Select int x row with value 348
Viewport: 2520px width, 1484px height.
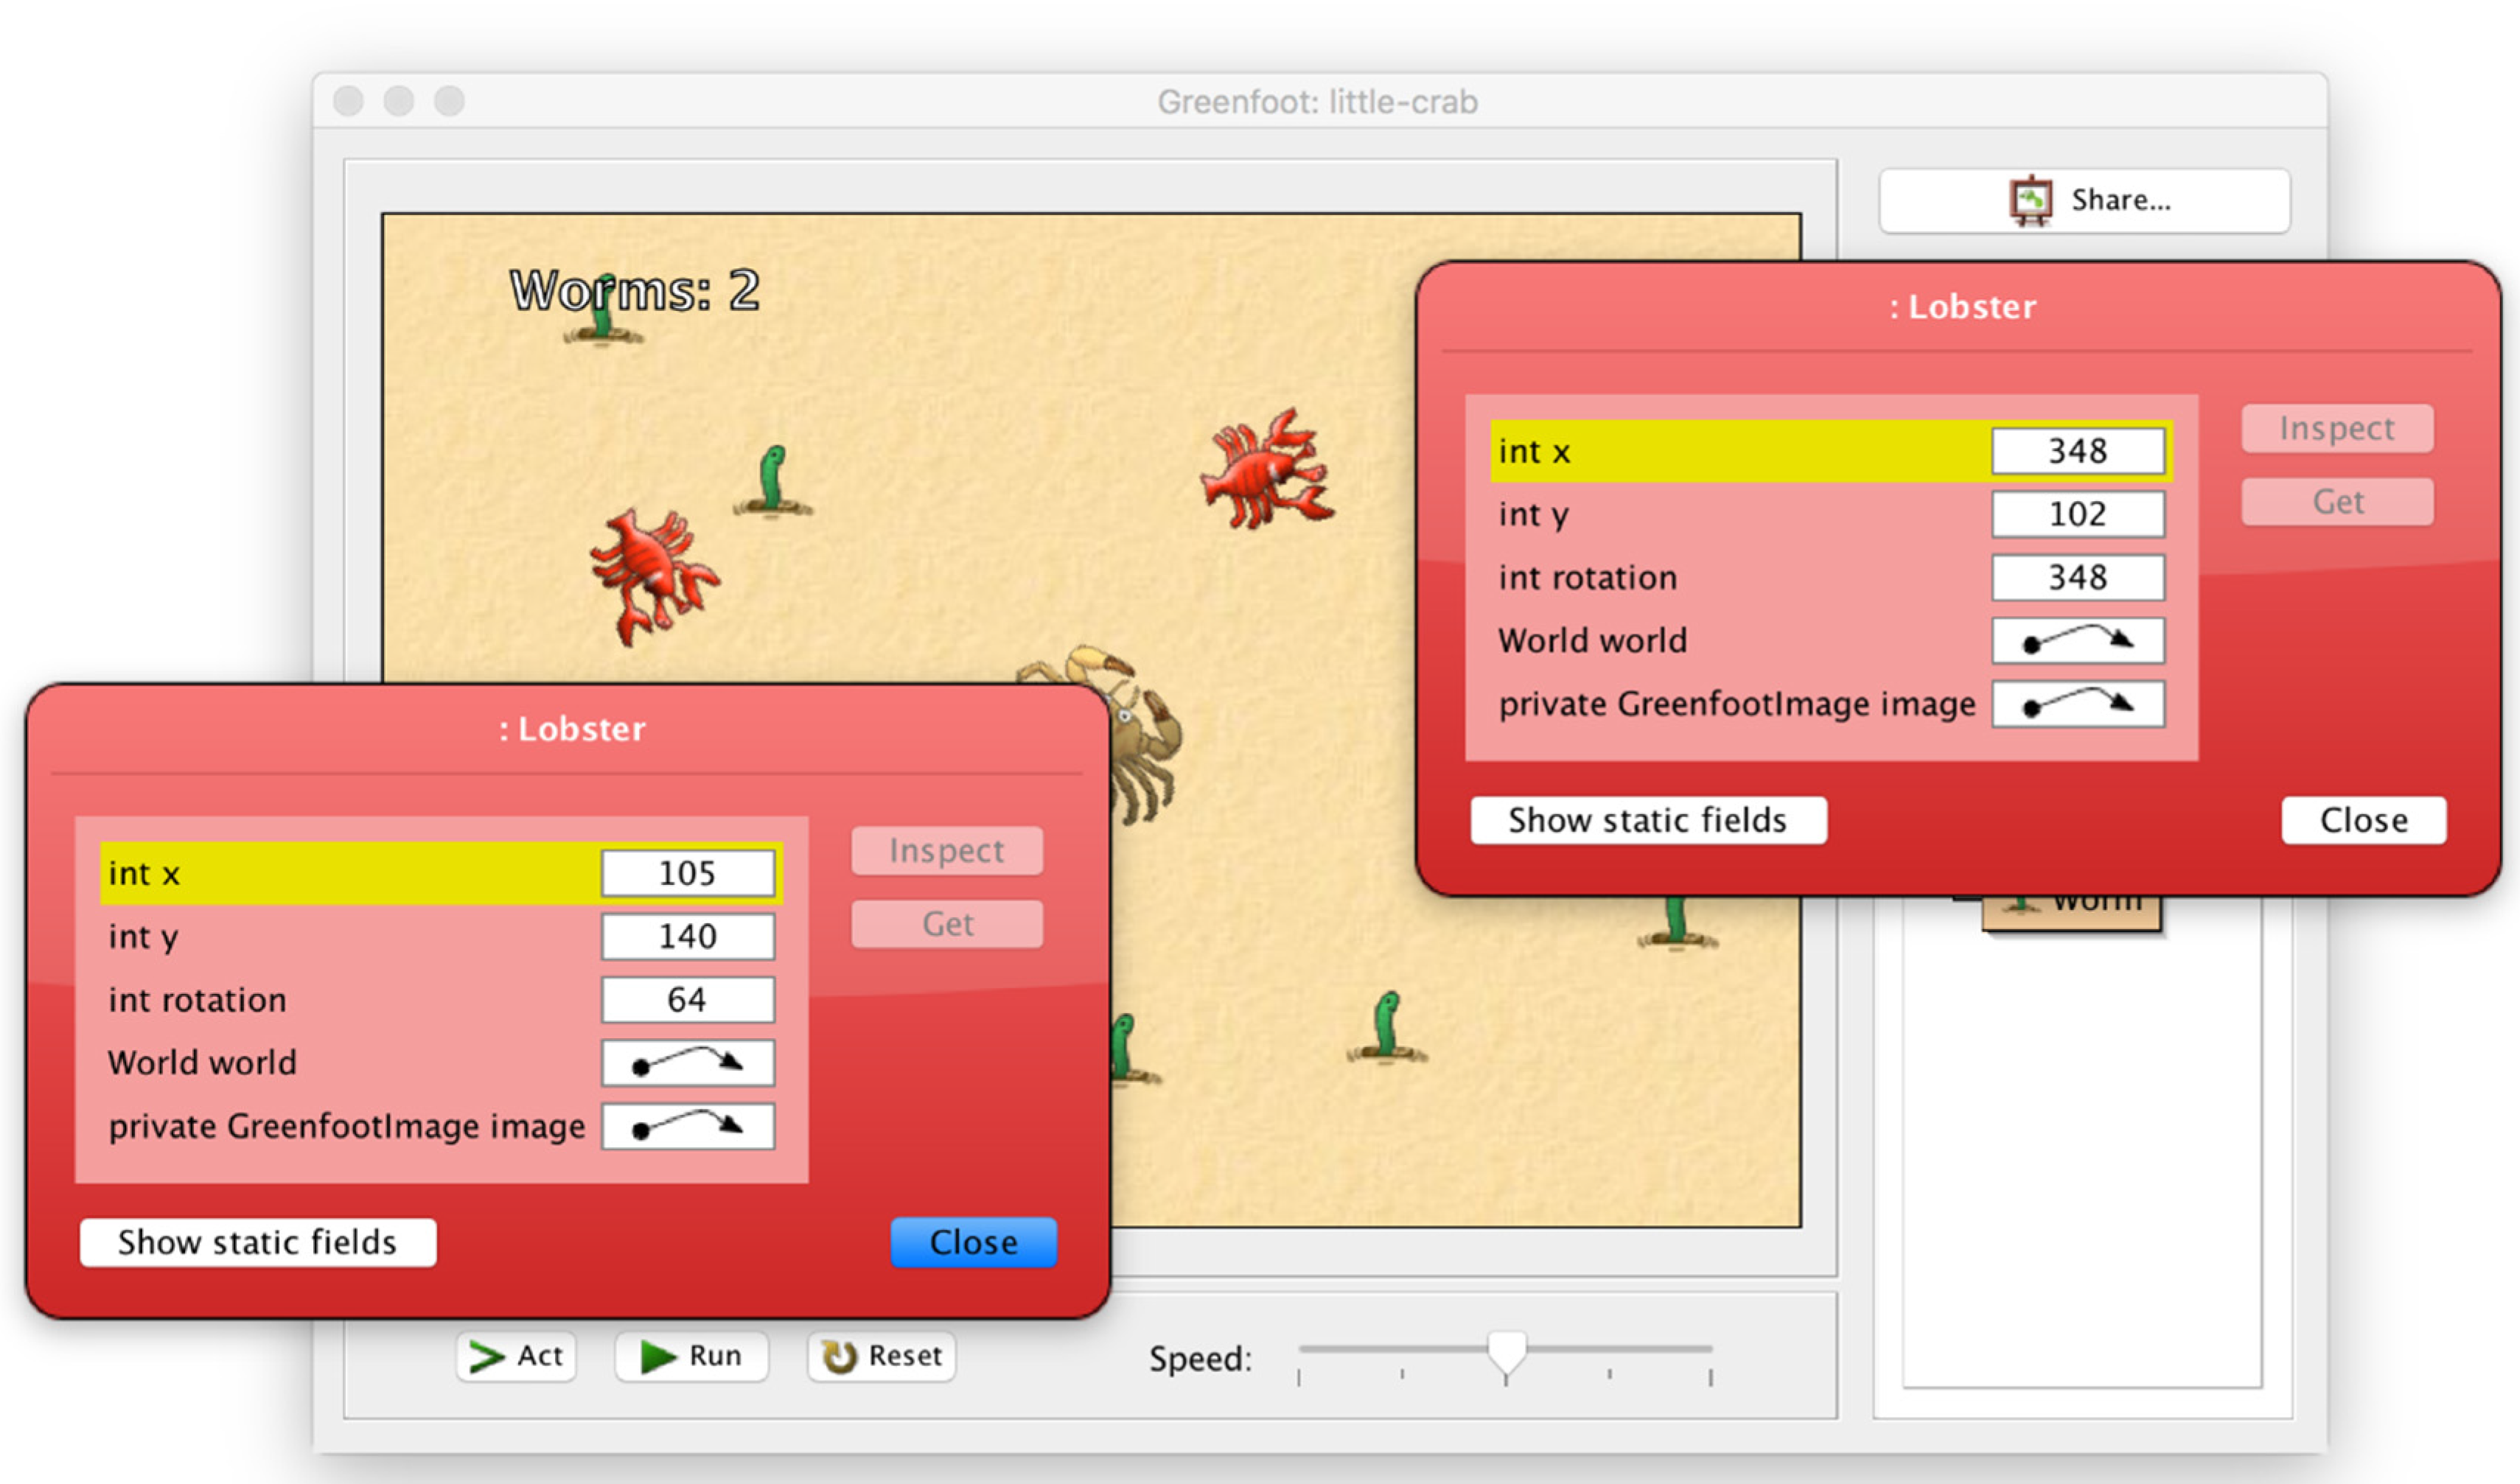tap(1831, 451)
